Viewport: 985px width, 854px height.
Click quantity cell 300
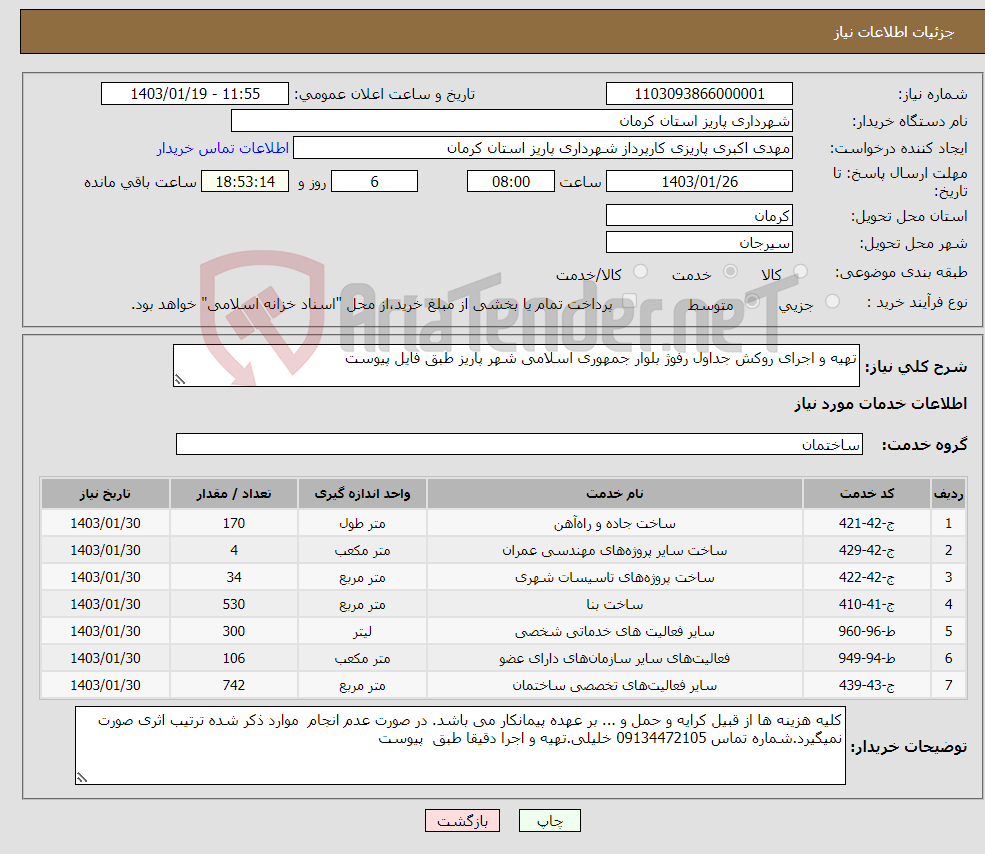pyautogui.click(x=234, y=632)
